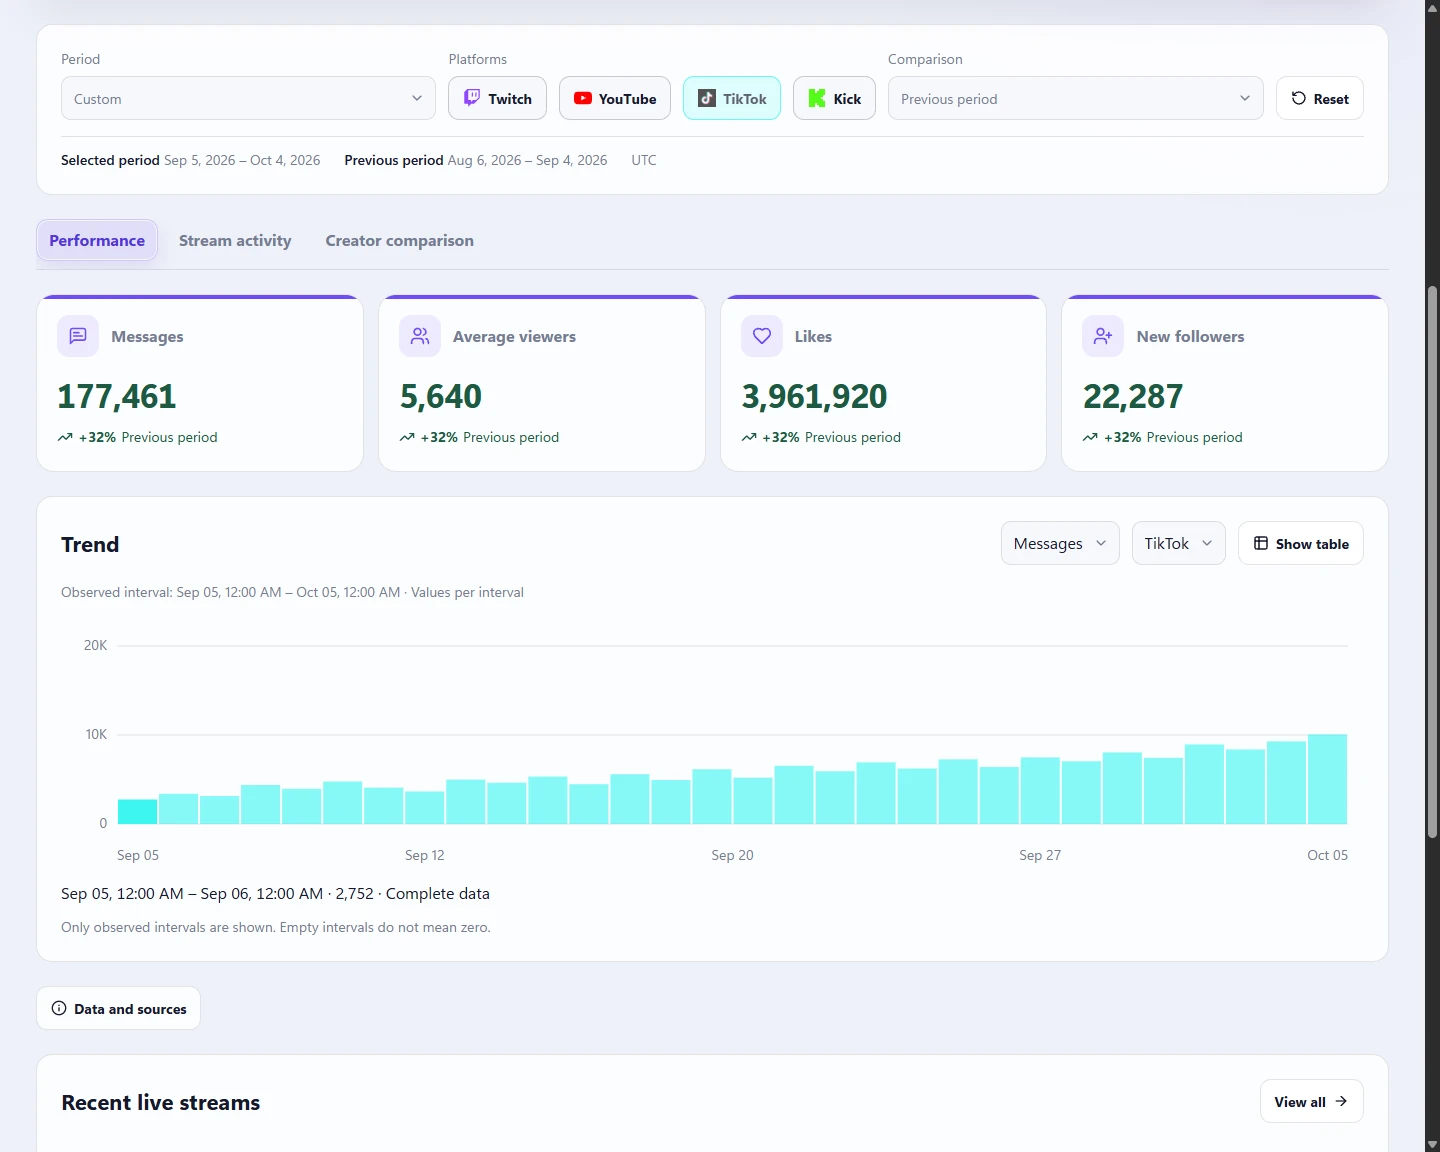The width and height of the screenshot is (1440, 1152).
Task: Open Data and sources
Action: click(x=119, y=1008)
